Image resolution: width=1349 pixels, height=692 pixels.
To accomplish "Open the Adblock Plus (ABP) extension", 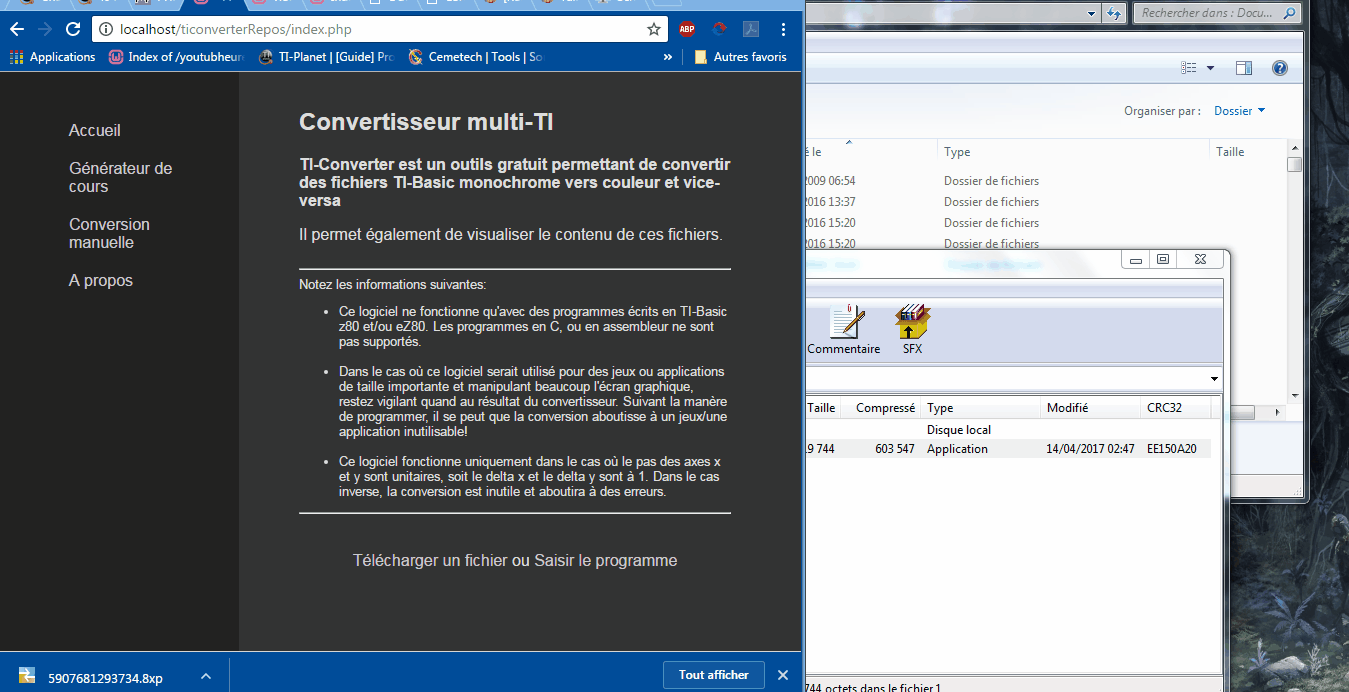I will 687,30.
